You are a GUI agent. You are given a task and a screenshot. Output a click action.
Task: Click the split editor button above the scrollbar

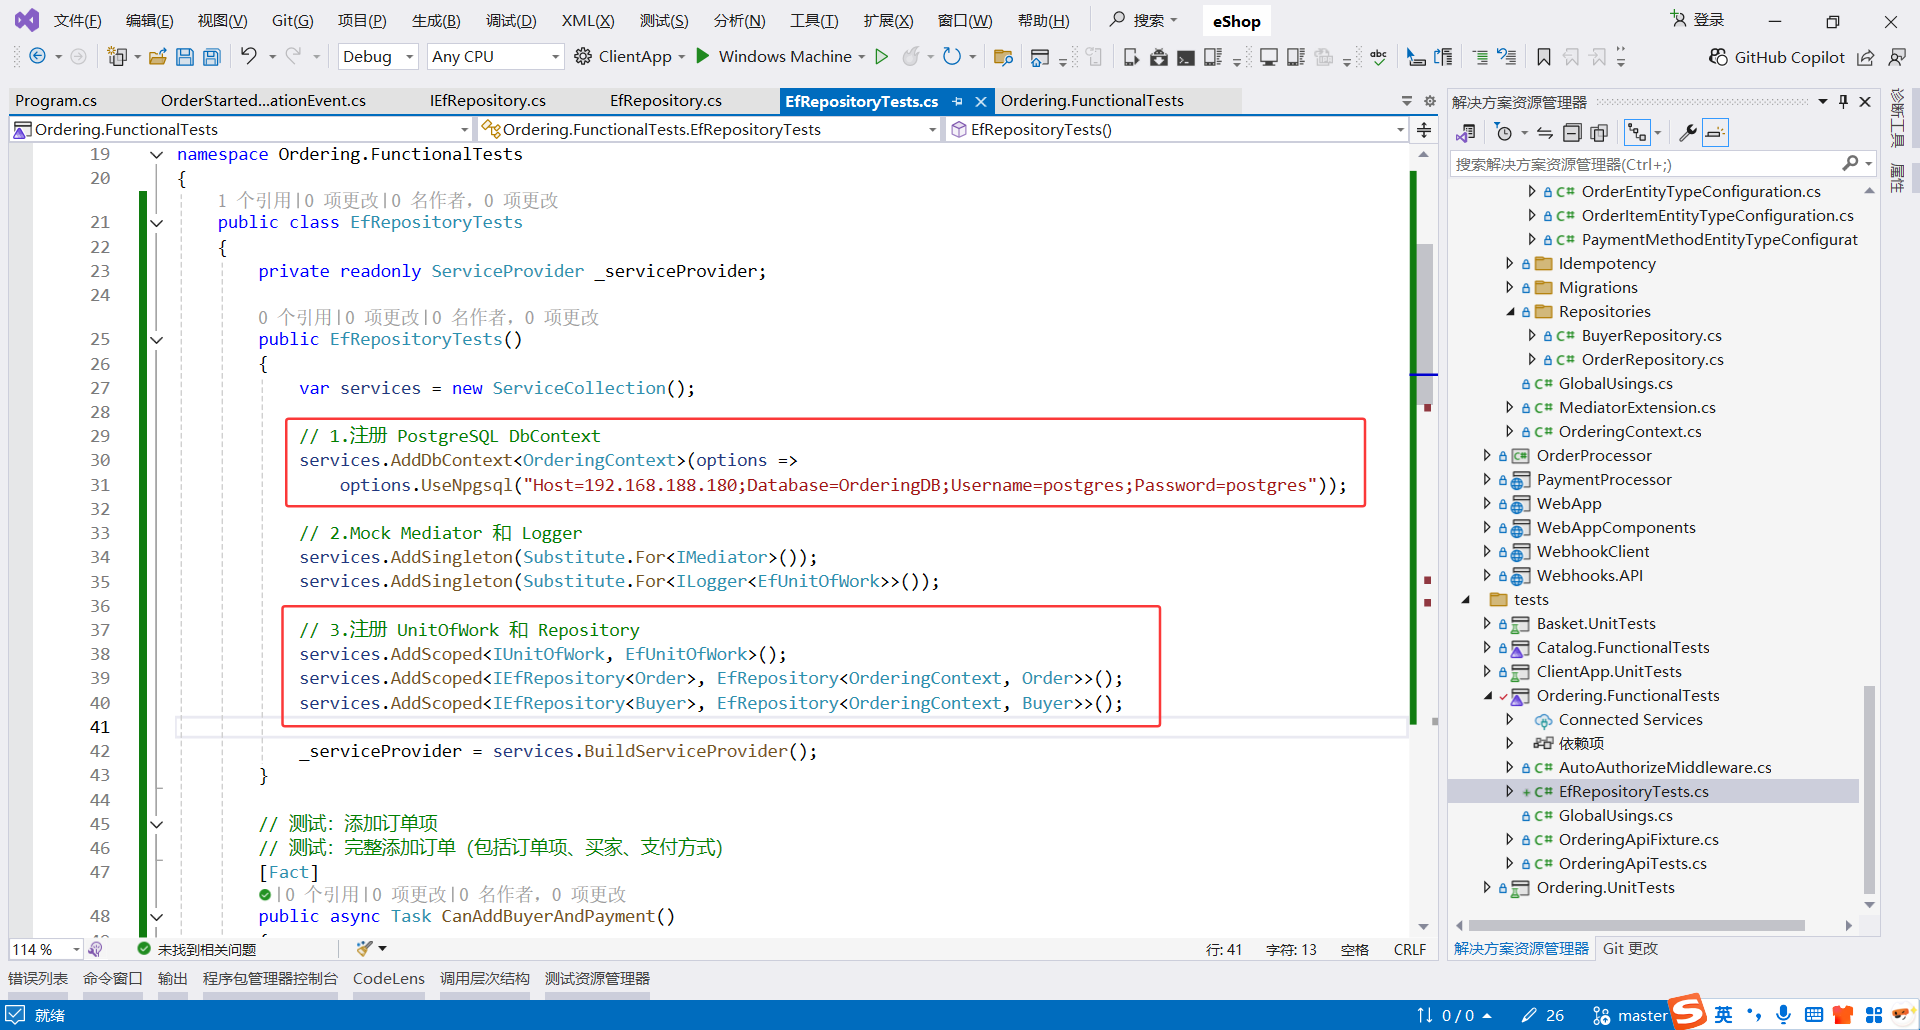[1424, 129]
